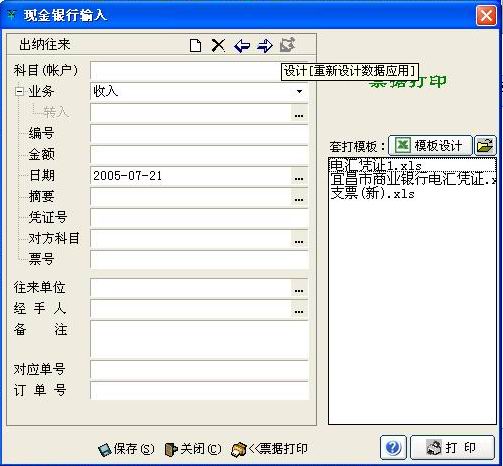Image resolution: width=503 pixels, height=466 pixels.
Task: Toggle the <<票据打印 panel button
Action: tap(269, 449)
